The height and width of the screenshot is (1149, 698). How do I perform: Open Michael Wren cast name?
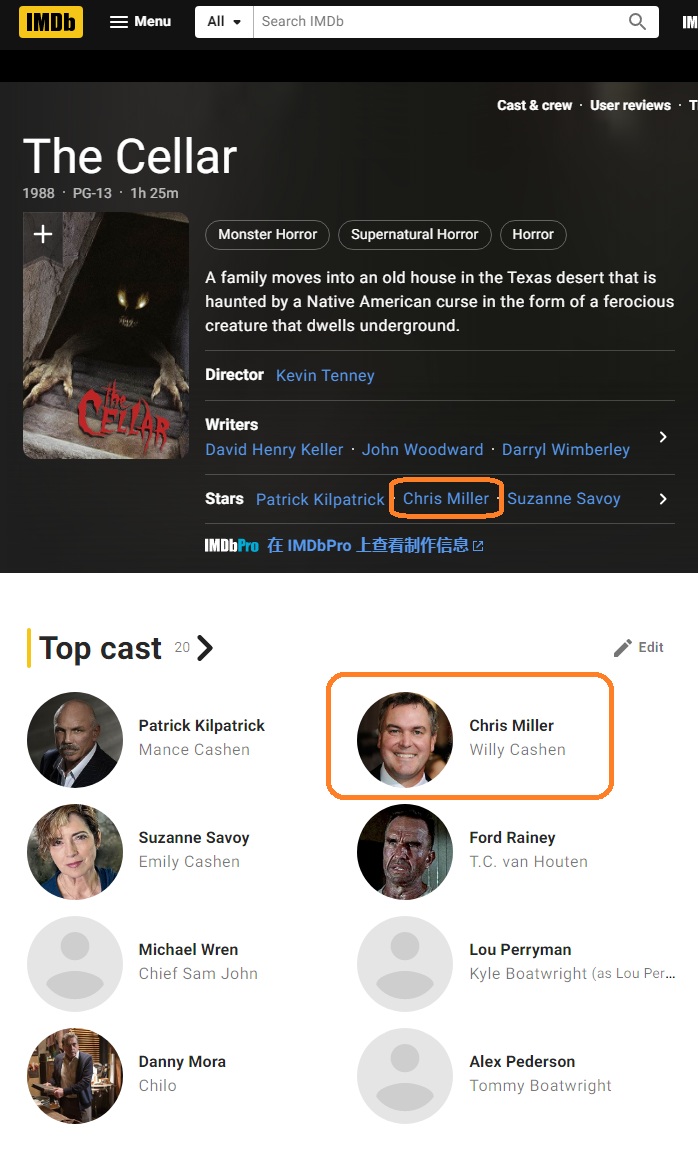point(188,950)
